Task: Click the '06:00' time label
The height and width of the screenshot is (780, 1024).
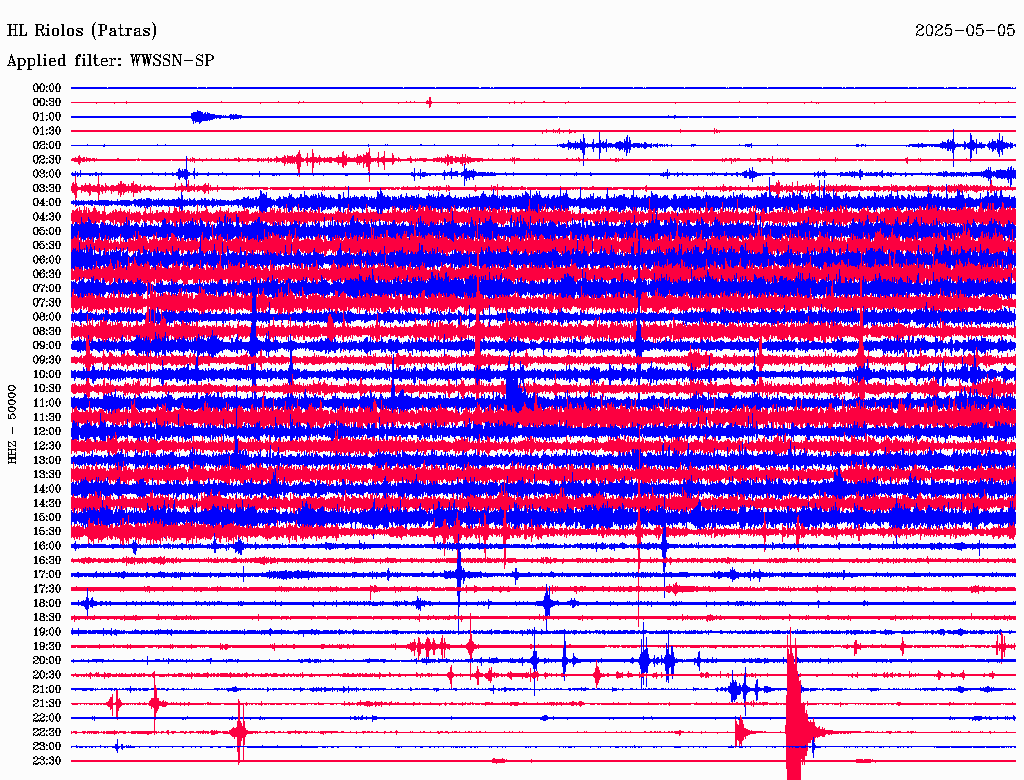Action: 47,260
